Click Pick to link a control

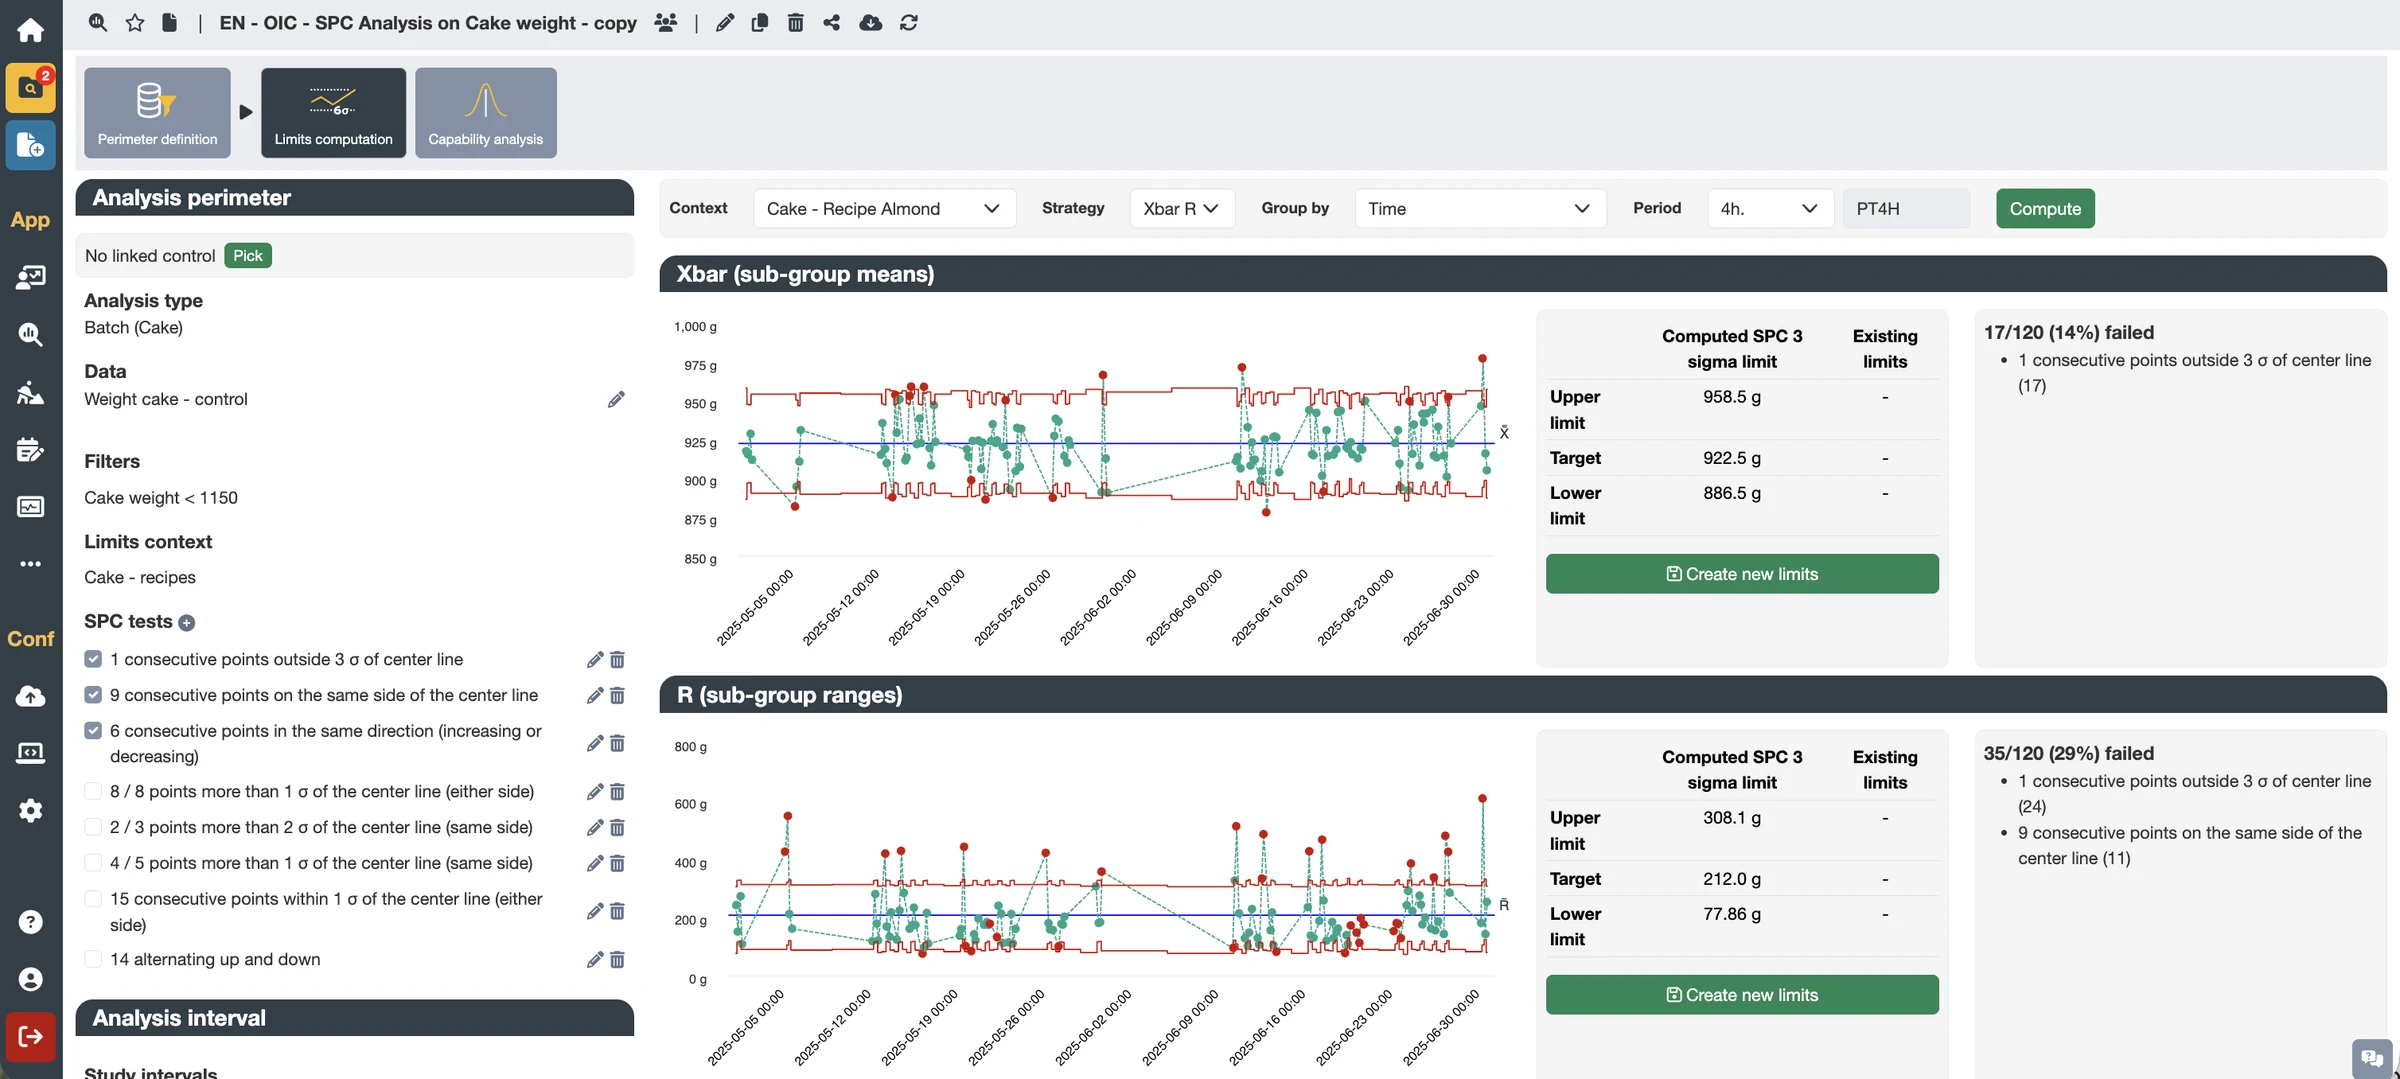248,256
